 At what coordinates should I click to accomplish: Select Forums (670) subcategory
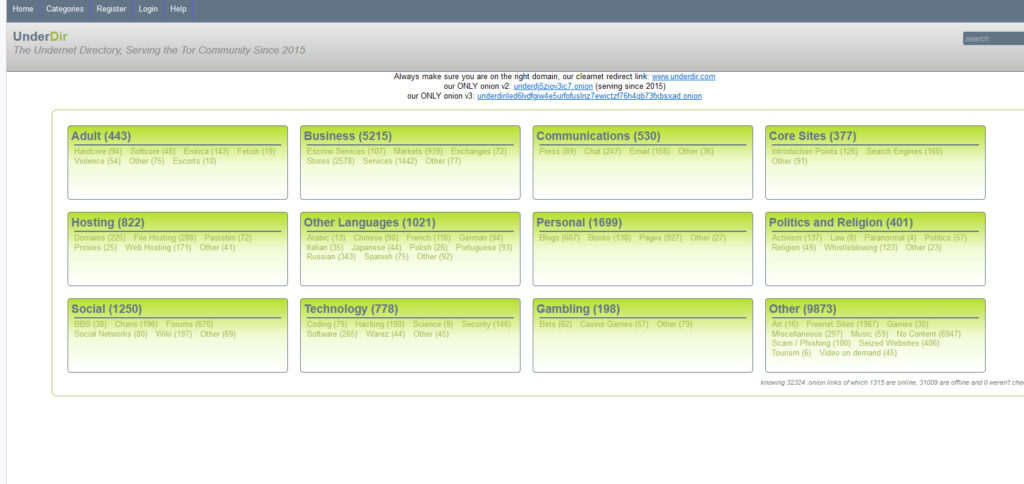click(x=189, y=324)
